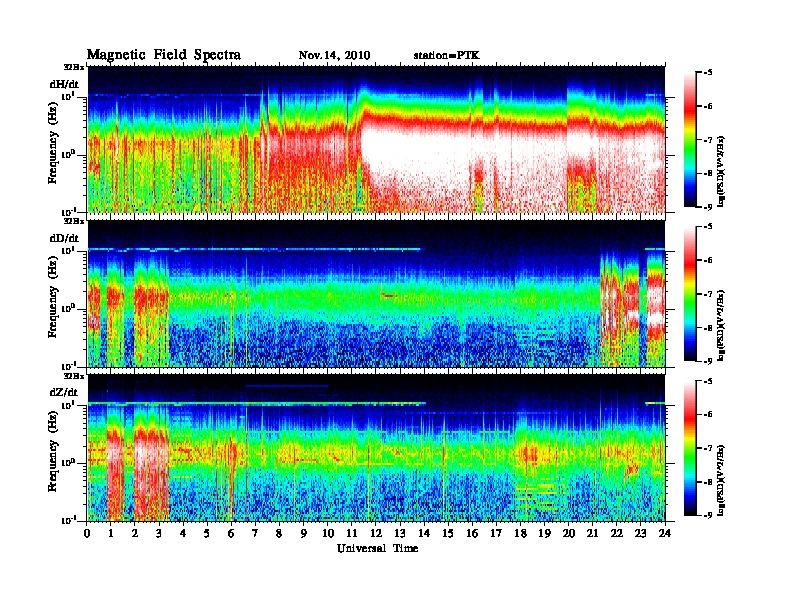792x612 pixels.
Task: Click inside the dH/dt spectrogram plot
Action: pyautogui.click(x=376, y=139)
